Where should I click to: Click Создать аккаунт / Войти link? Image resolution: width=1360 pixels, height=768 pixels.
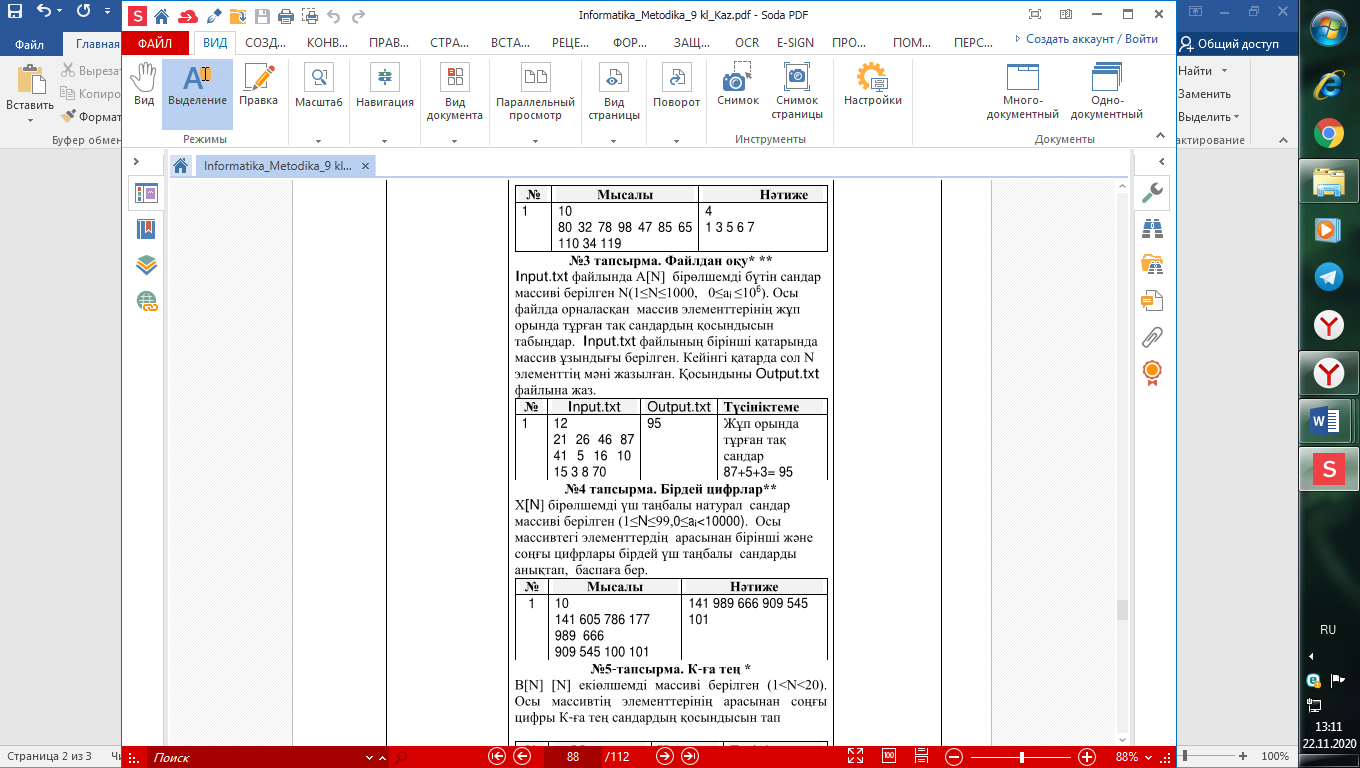[x=1091, y=39]
